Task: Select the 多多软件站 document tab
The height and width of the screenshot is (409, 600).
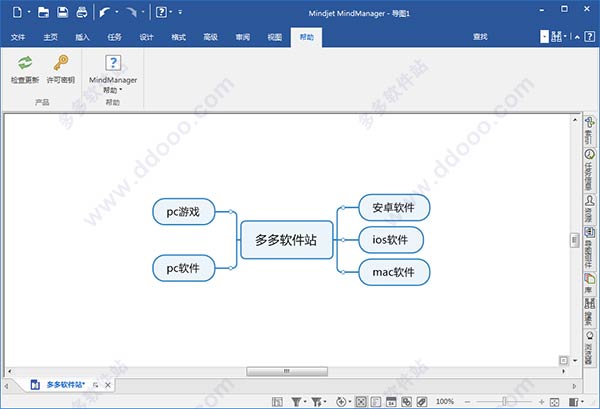Action: point(66,385)
